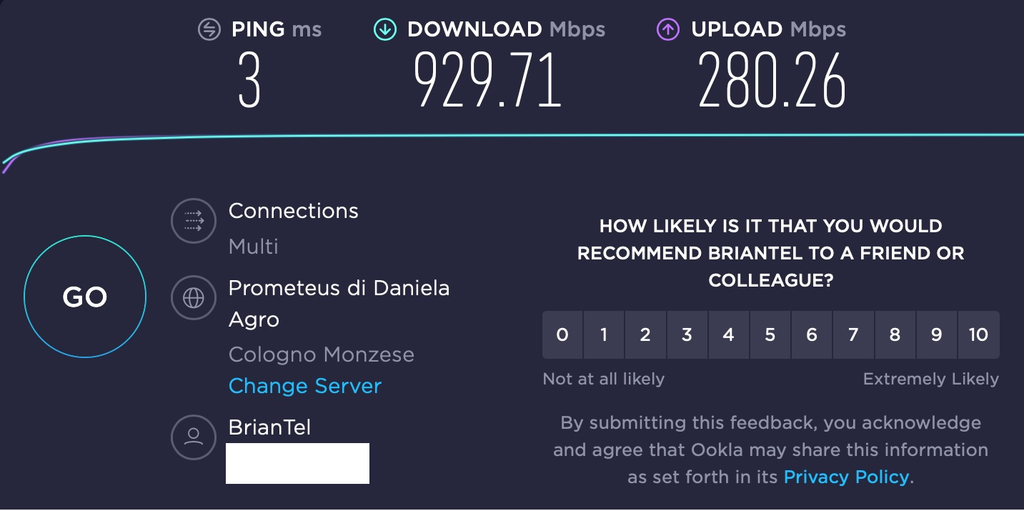1024x511 pixels.
Task: Choose rating 3 for recommendation
Action: coord(687,335)
